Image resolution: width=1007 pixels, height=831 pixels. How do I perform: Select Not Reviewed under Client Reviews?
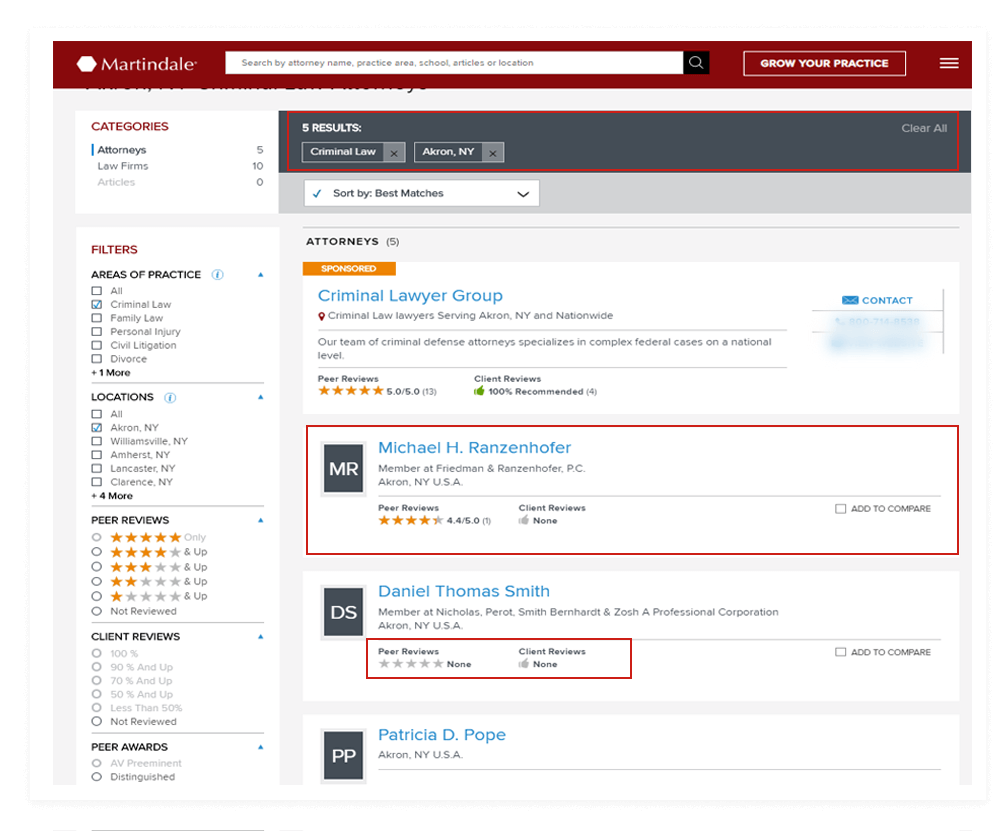(x=96, y=721)
